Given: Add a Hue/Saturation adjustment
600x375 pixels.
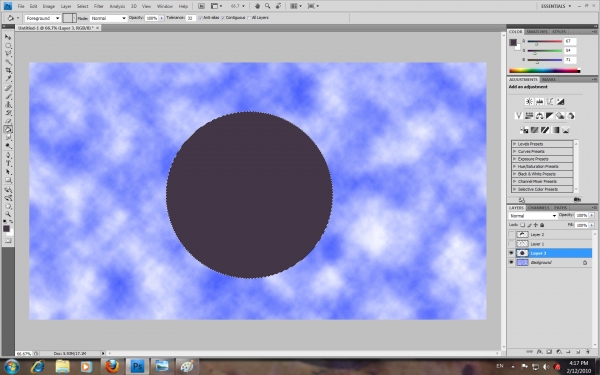Looking at the screenshot, I should tap(529, 115).
